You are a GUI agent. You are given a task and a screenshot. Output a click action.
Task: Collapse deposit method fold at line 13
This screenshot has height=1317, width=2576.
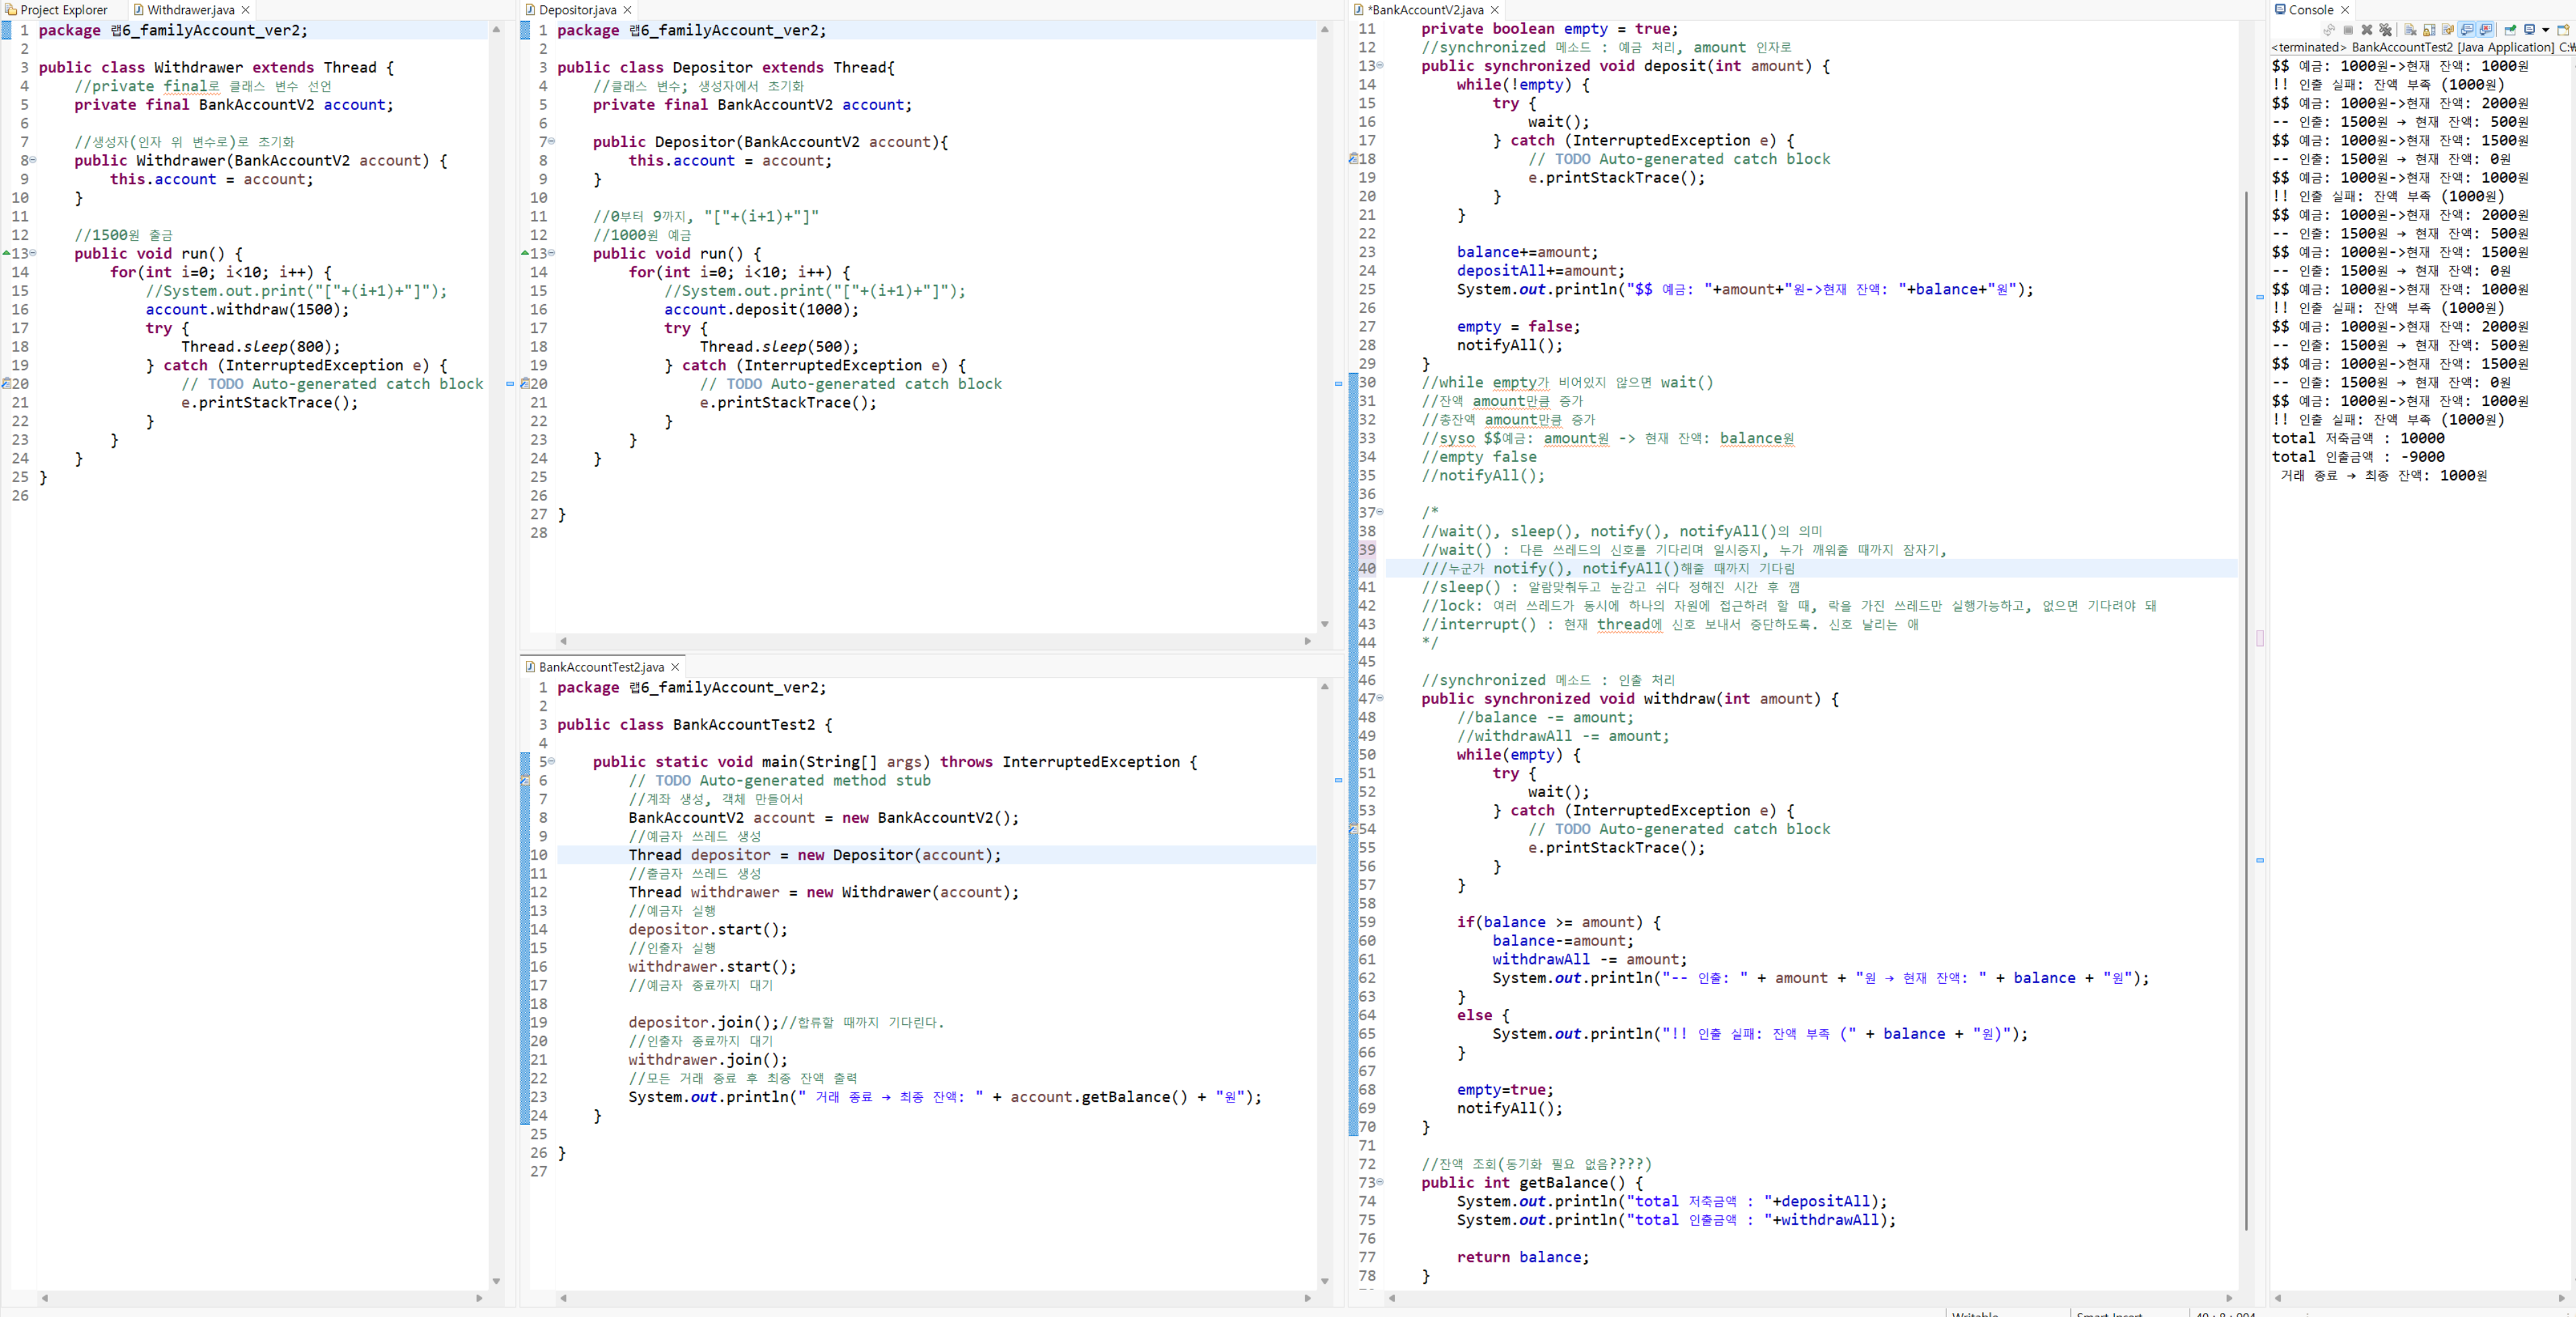pyautogui.click(x=1381, y=66)
